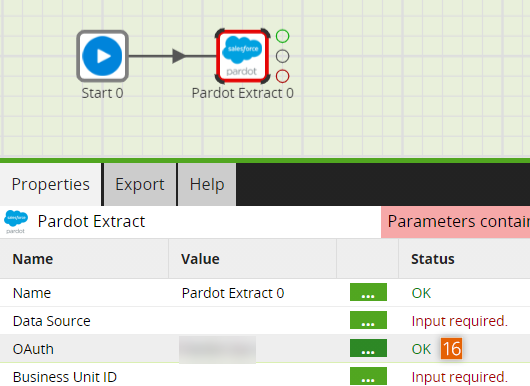Open the Data Source editor ellipsis button

tap(368, 320)
